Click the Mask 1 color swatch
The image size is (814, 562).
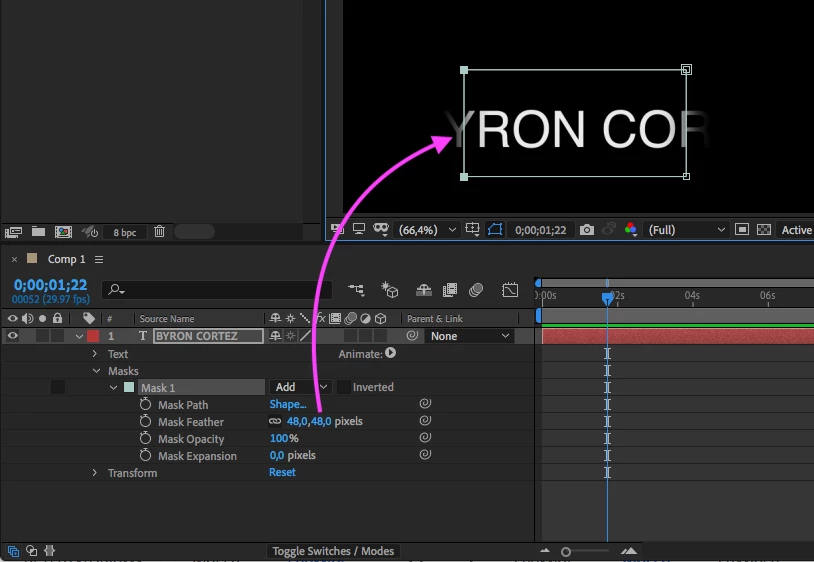[129, 387]
